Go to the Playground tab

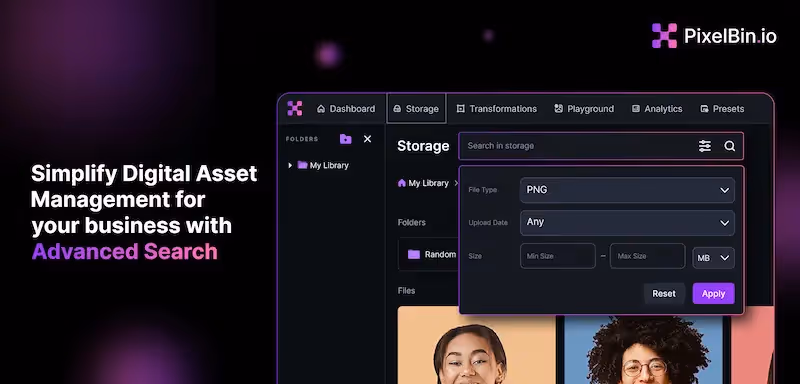click(x=584, y=109)
